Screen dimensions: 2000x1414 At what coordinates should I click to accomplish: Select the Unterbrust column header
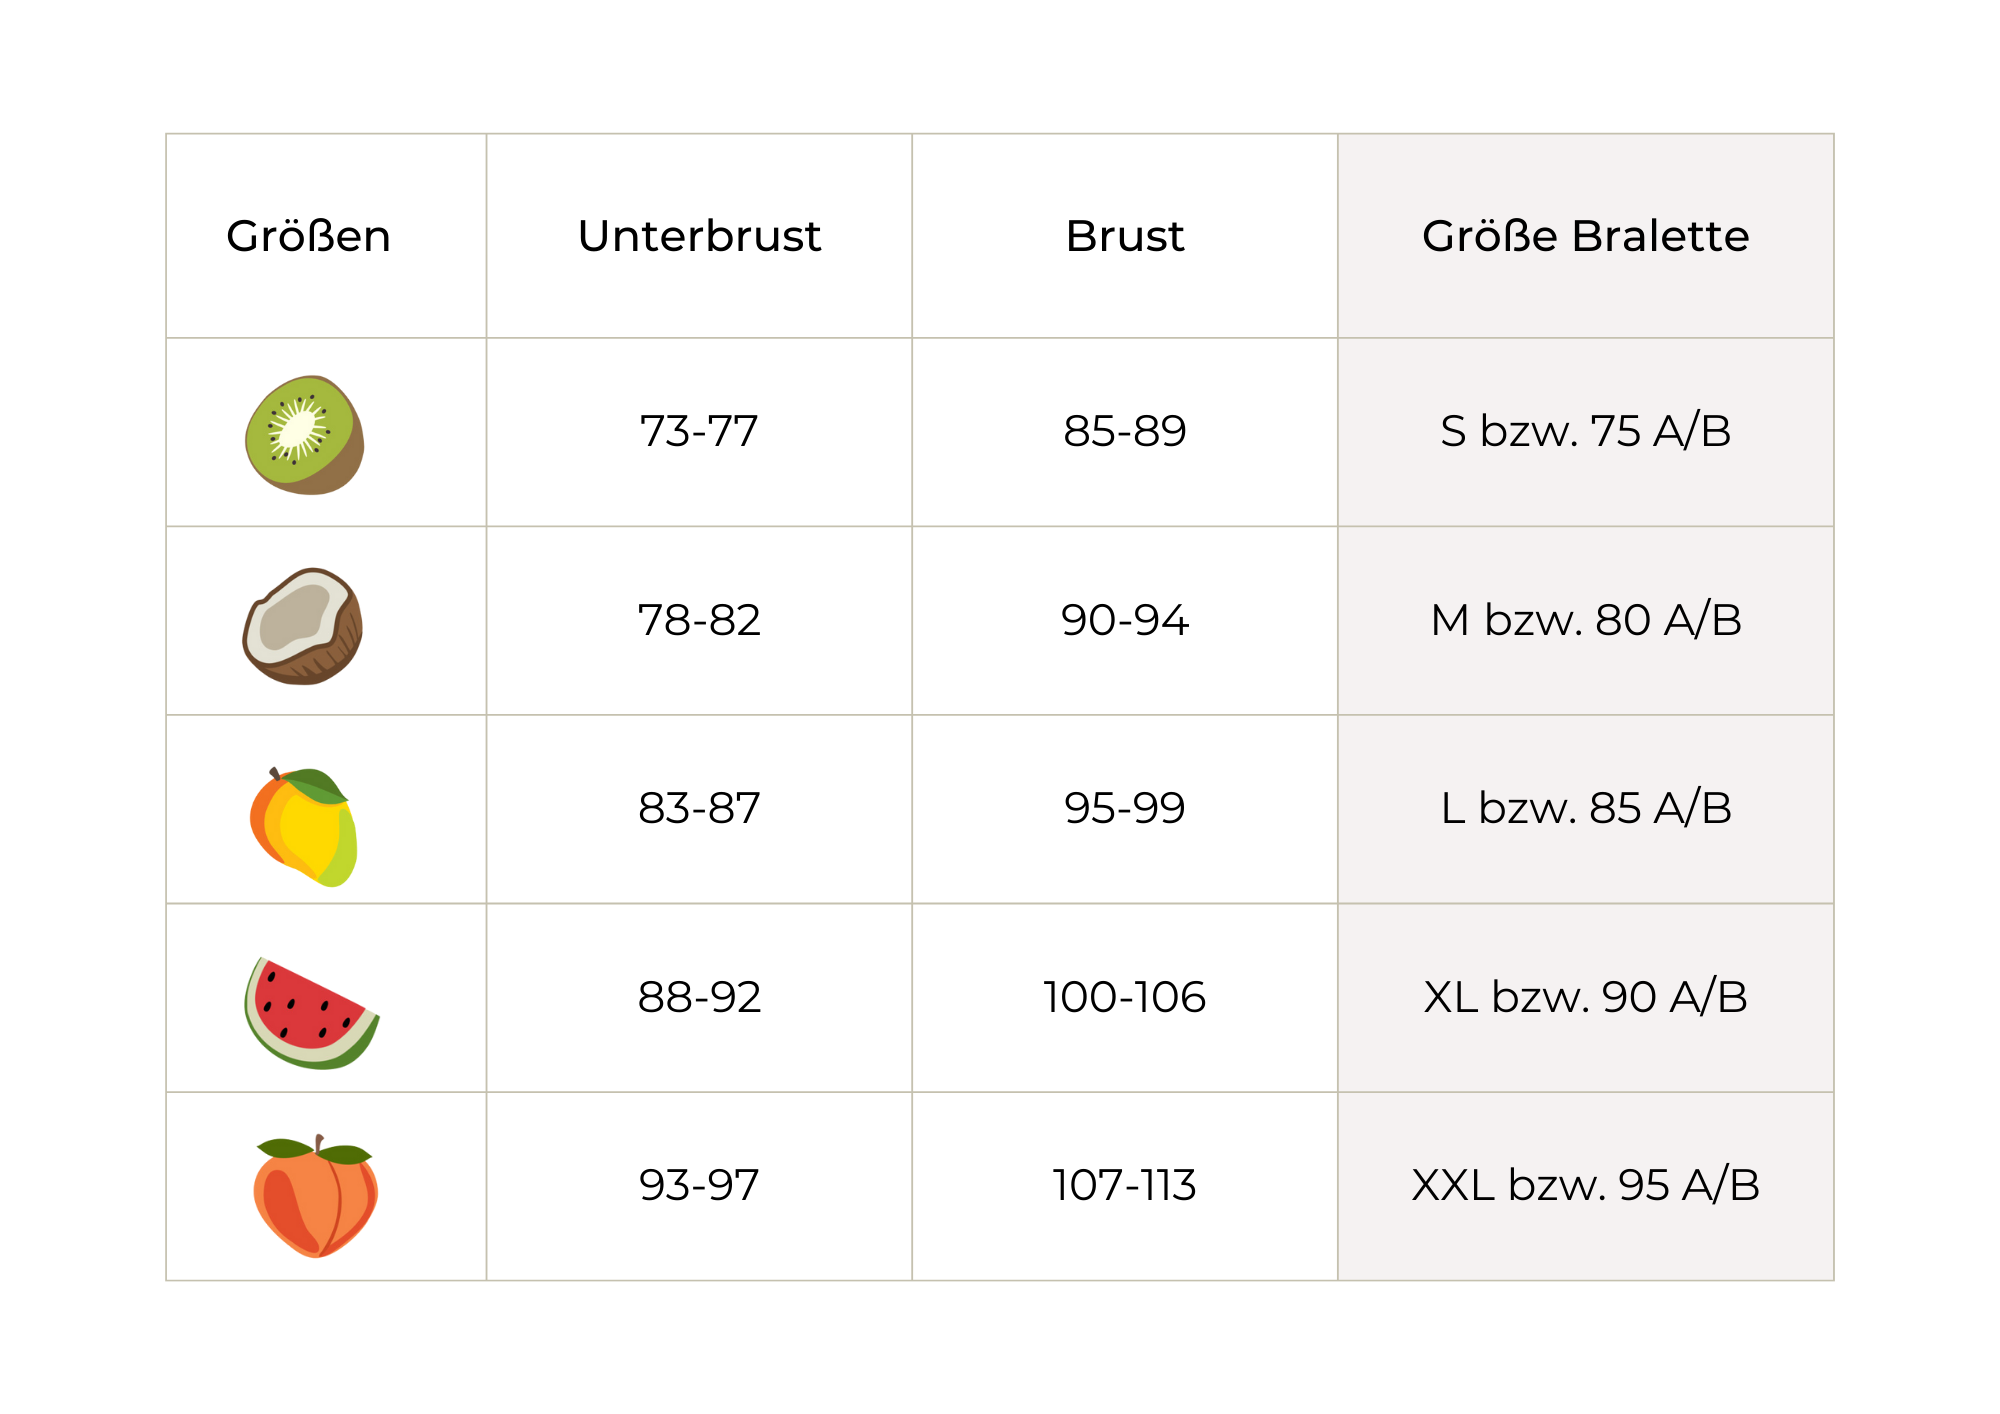point(699,237)
